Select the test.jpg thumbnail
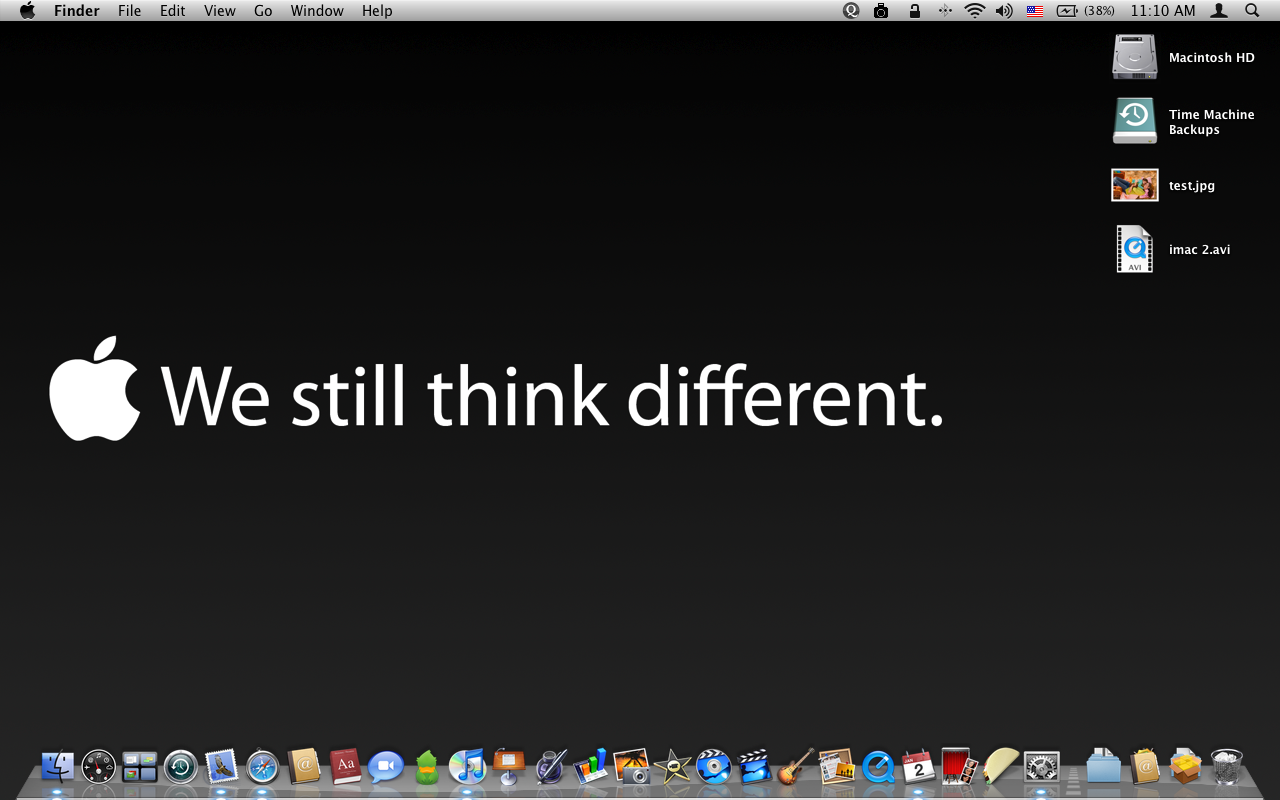The image size is (1280, 800). click(x=1135, y=185)
